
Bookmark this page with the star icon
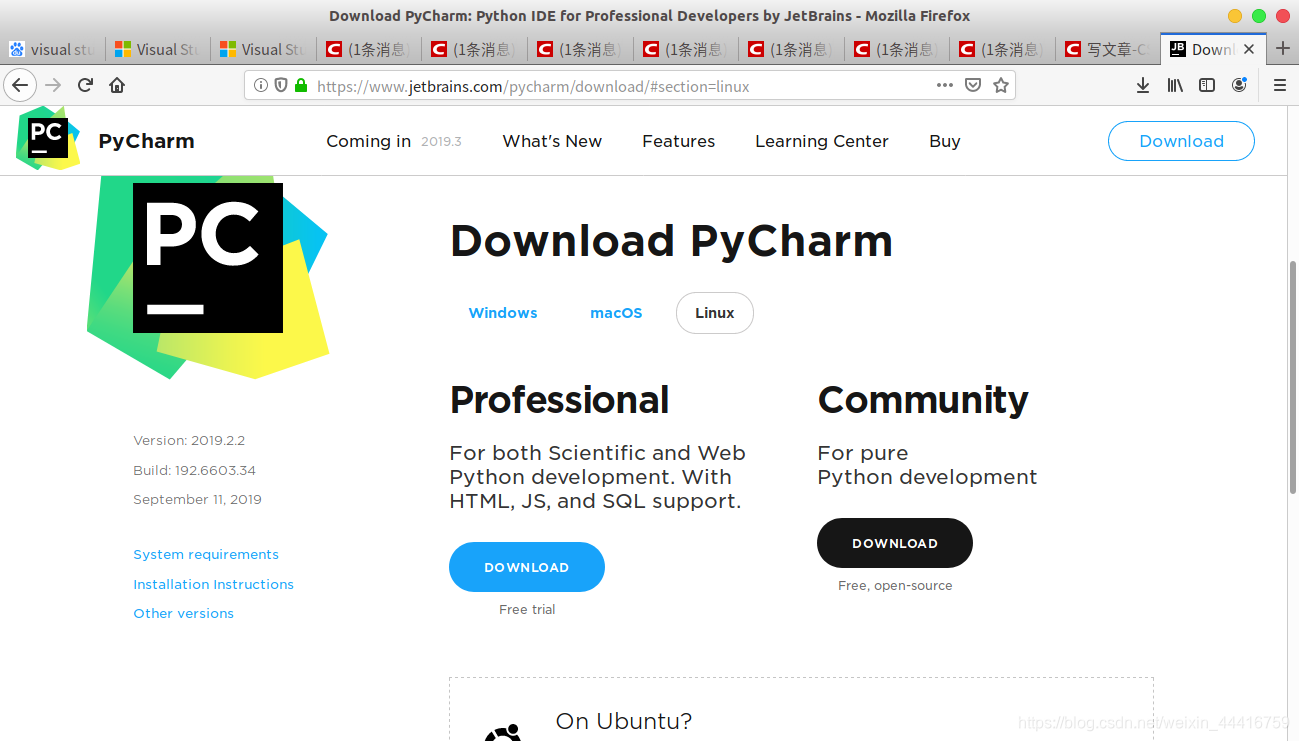point(1001,85)
